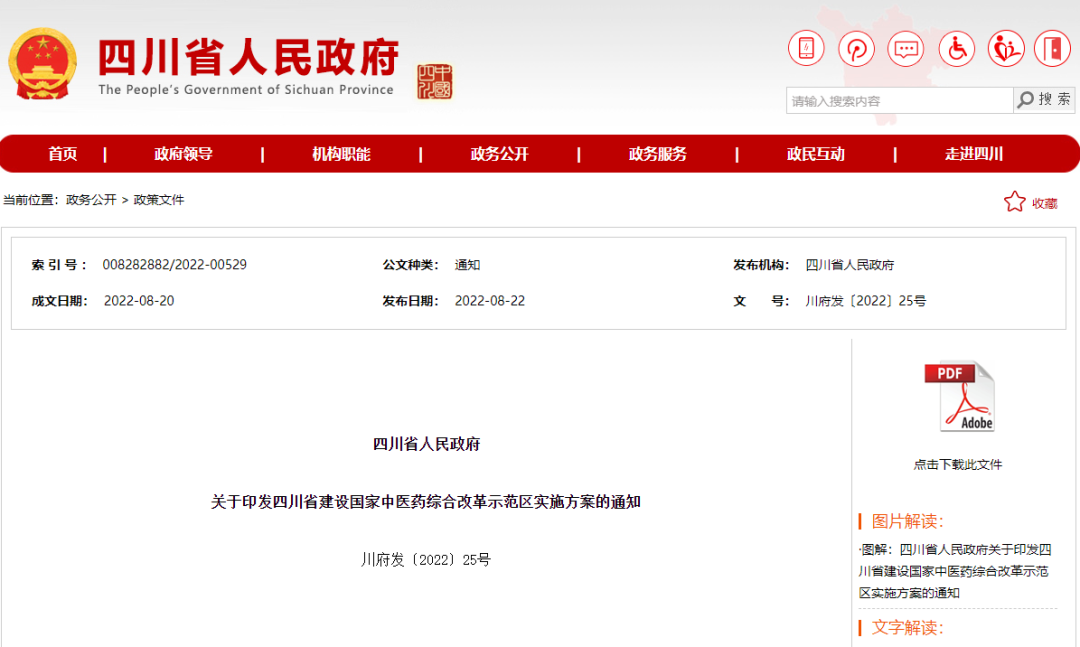Navigate to 走进四川 in the menu
Screen dimensions: 1080x647
tap(974, 154)
